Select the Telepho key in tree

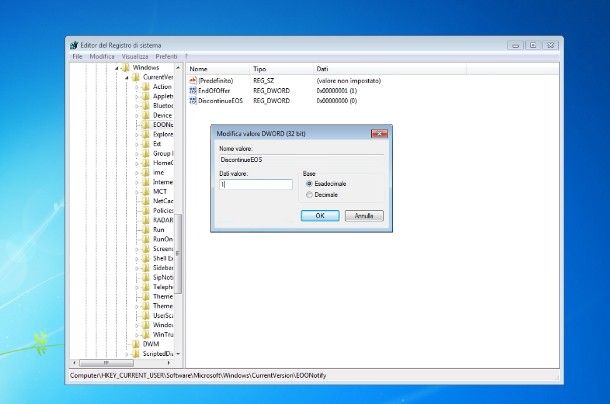pyautogui.click(x=163, y=287)
